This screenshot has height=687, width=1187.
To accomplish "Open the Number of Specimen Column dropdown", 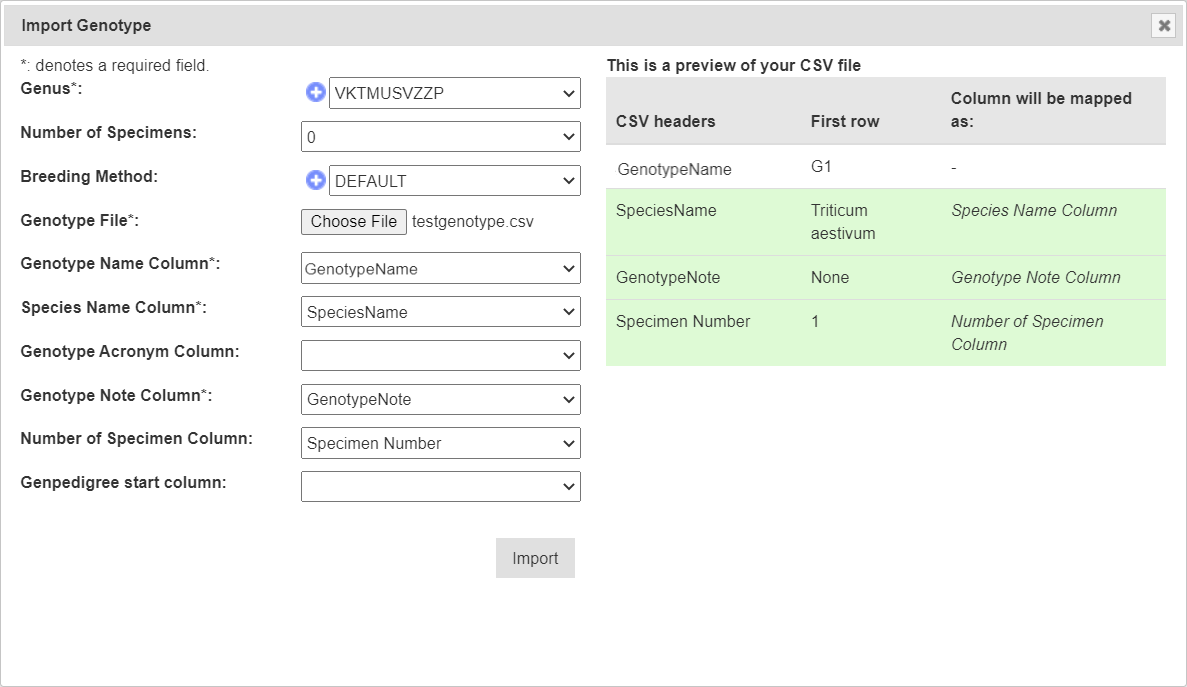I will (440, 443).
